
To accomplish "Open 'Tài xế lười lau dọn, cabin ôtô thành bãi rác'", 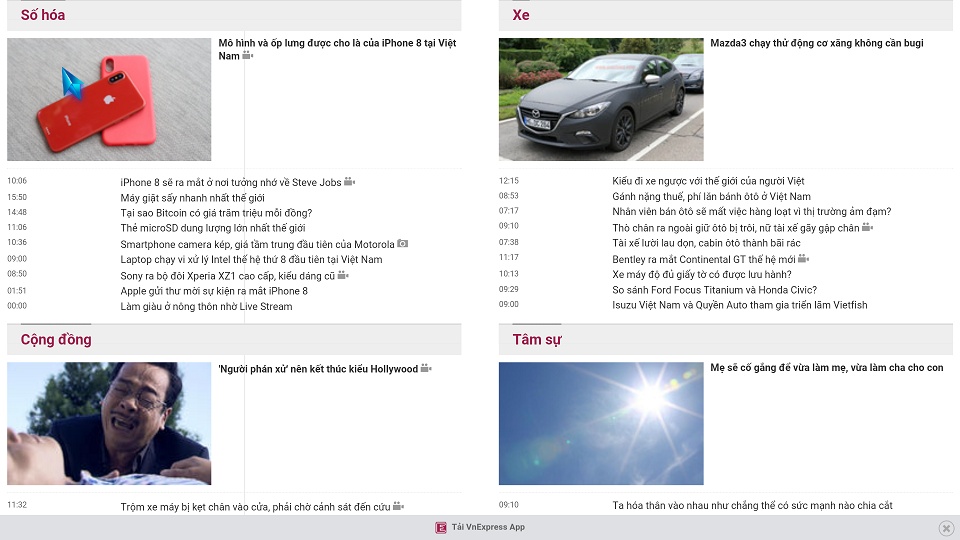I will (706, 243).
